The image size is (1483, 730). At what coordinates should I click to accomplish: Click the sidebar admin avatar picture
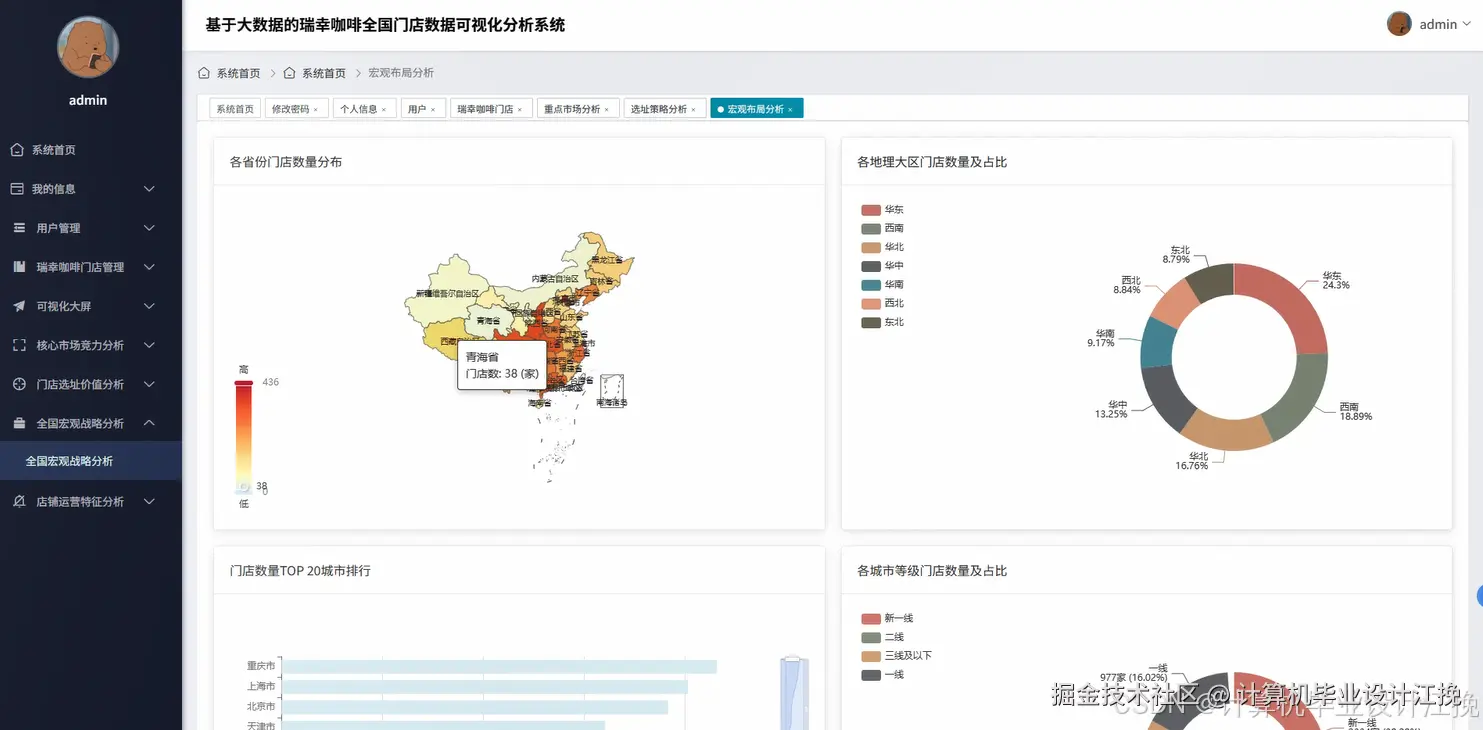point(88,47)
